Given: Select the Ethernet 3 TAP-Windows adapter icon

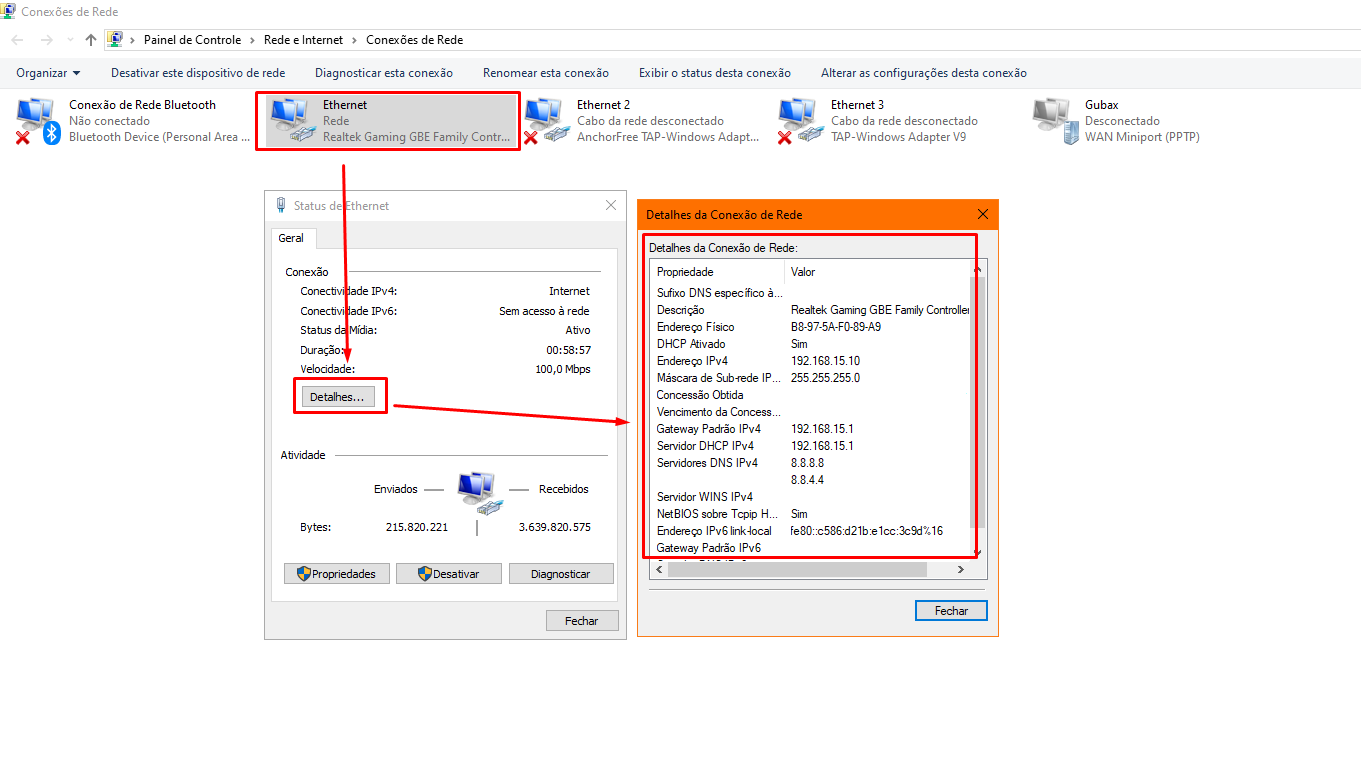Looking at the screenshot, I should tap(800, 121).
